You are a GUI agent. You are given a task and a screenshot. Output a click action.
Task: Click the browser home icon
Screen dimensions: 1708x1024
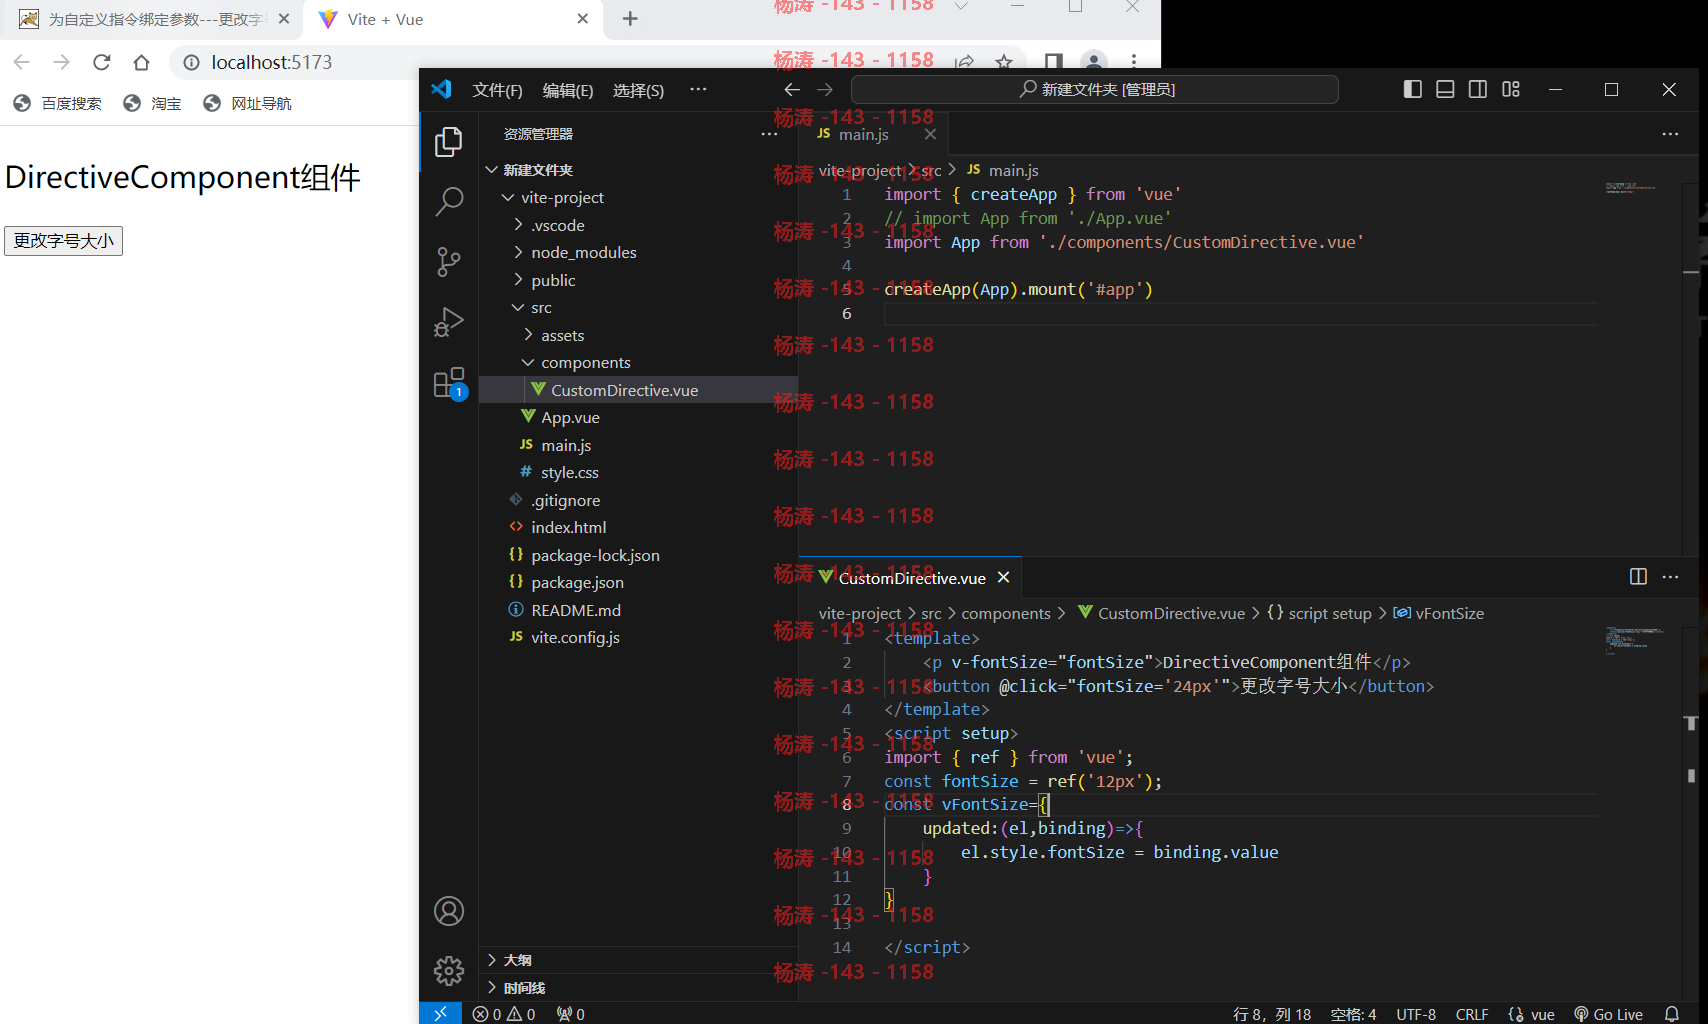(x=141, y=62)
